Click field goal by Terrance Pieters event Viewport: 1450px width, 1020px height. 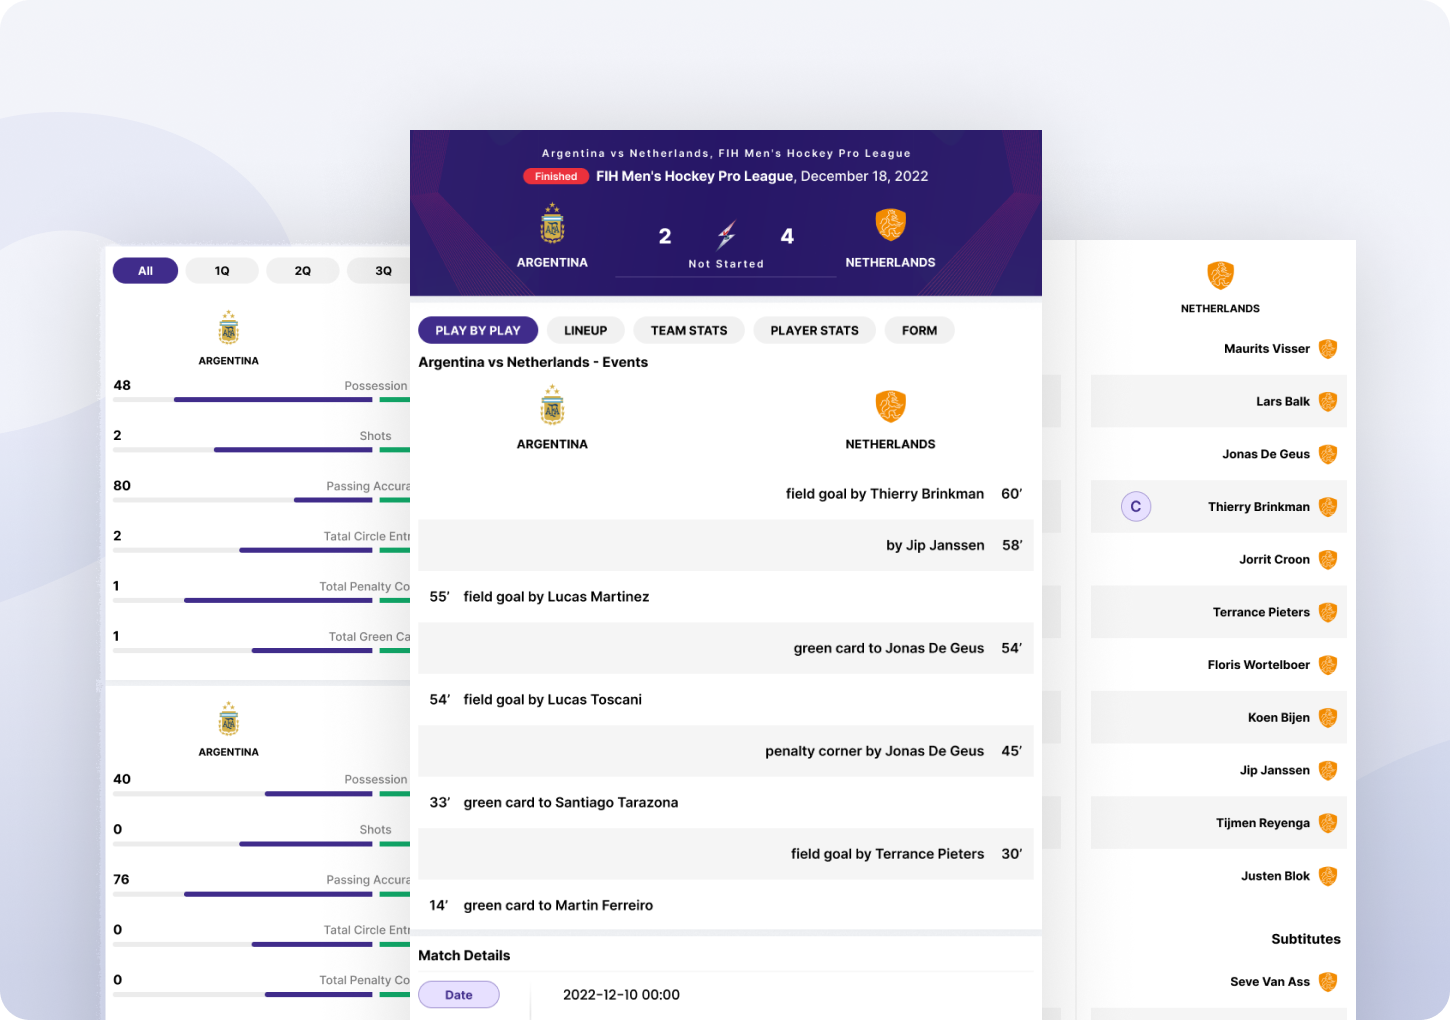pos(726,854)
